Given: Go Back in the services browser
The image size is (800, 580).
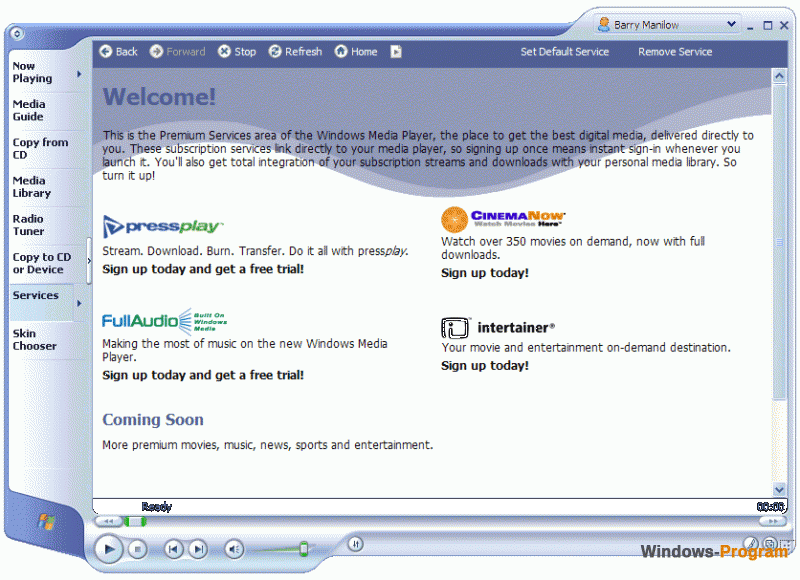Looking at the screenshot, I should point(118,52).
